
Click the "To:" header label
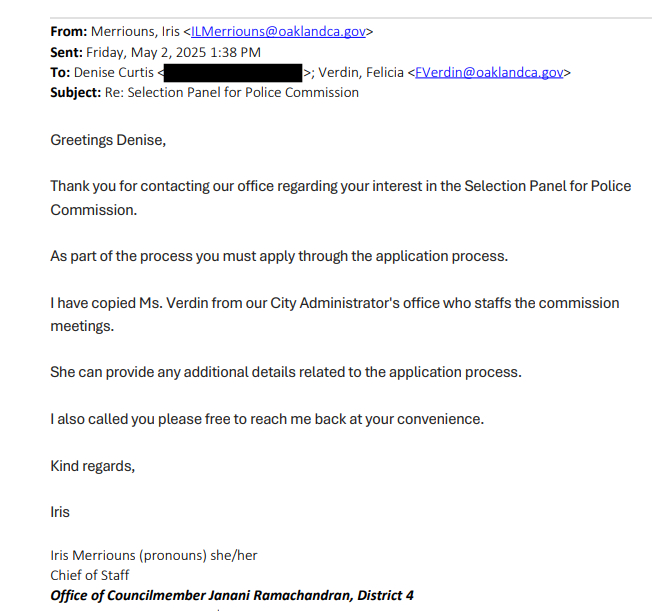60,72
